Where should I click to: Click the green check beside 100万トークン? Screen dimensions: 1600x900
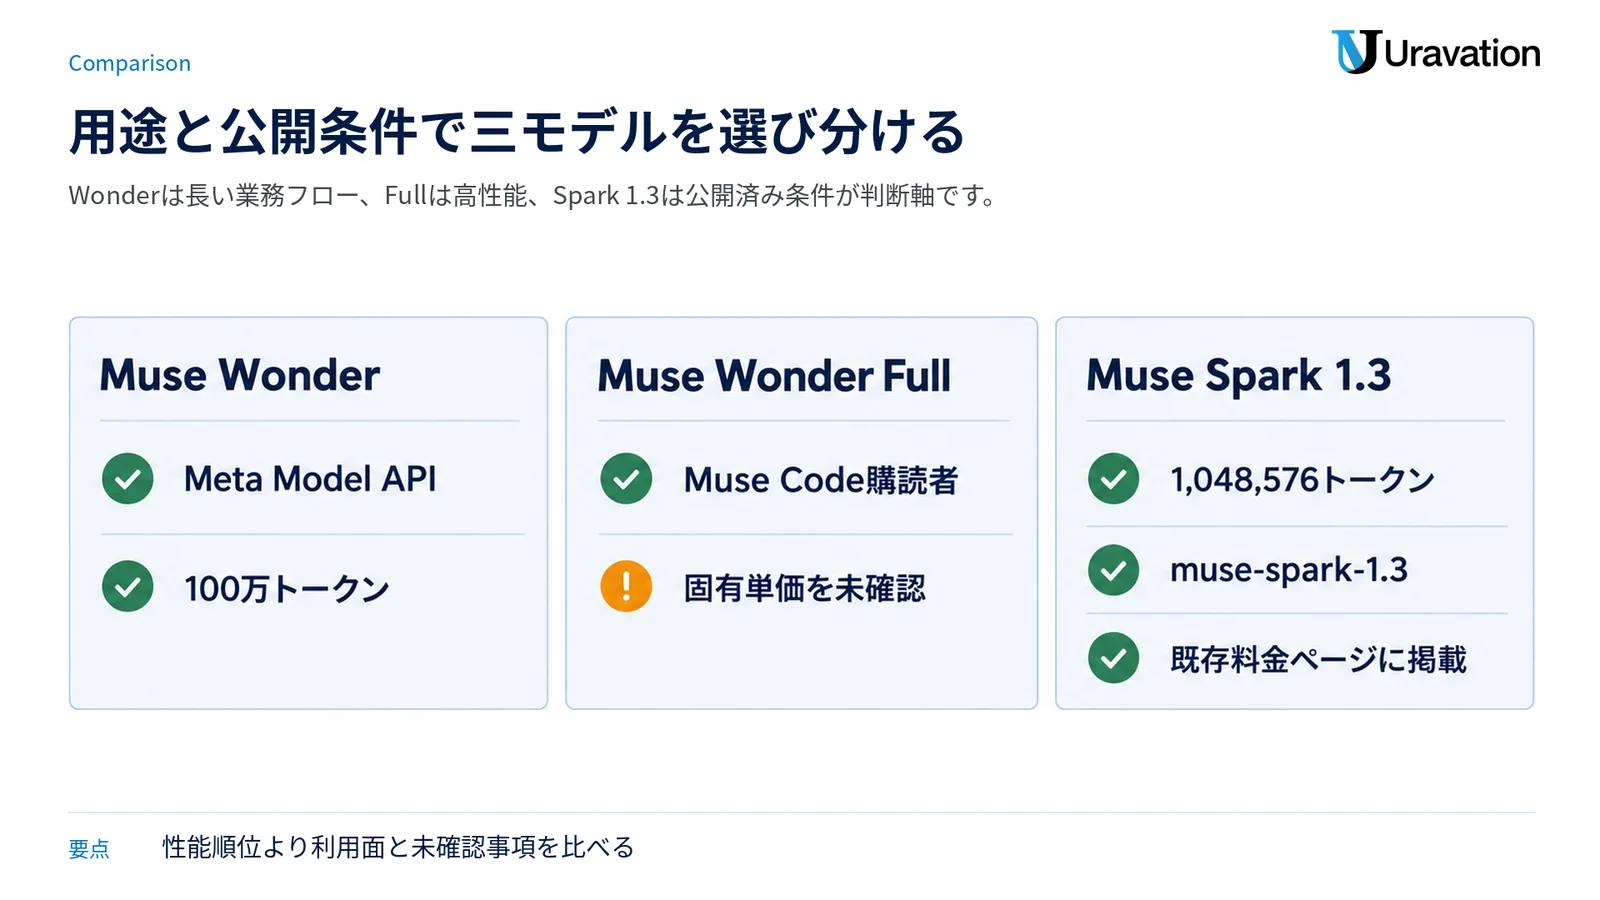tap(128, 586)
